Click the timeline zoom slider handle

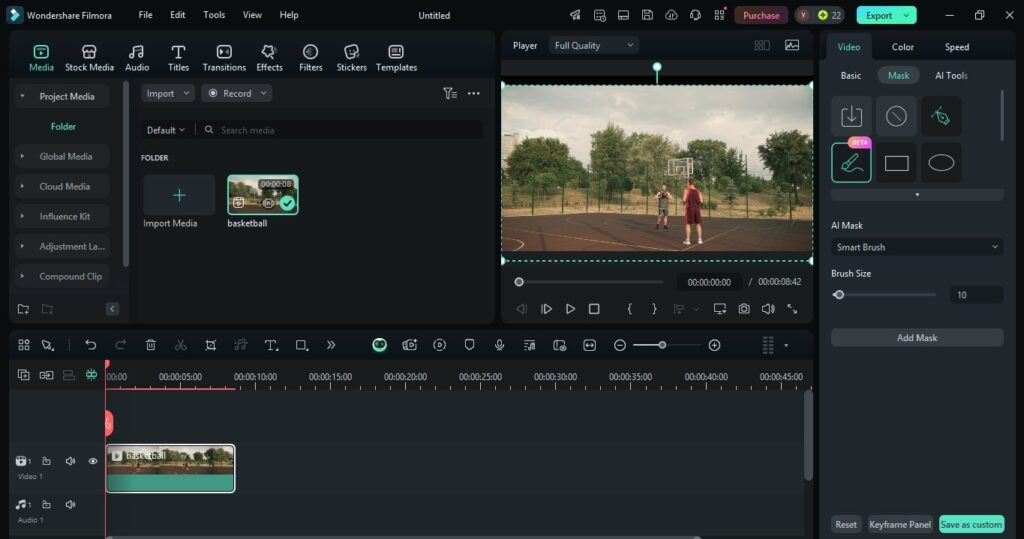click(x=662, y=345)
